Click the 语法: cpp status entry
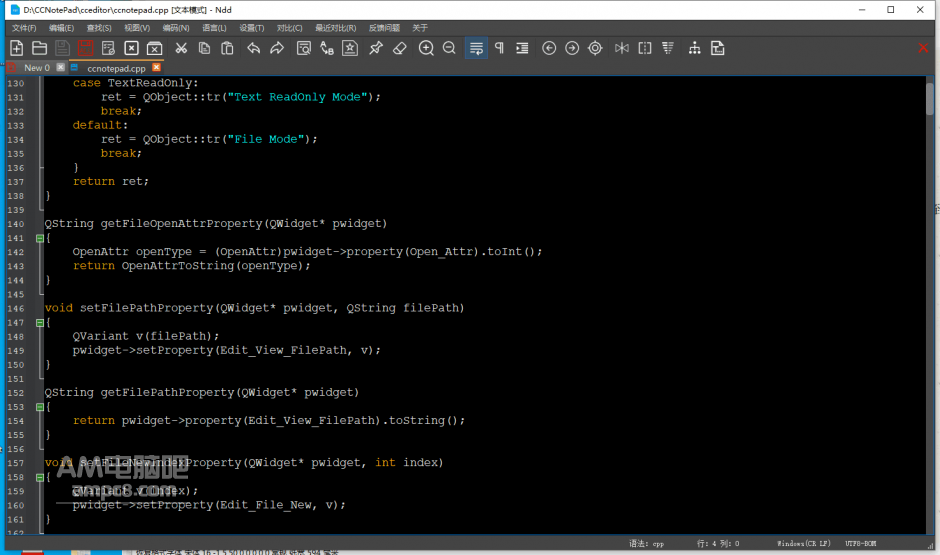Image resolution: width=940 pixels, height=555 pixels. (x=646, y=544)
